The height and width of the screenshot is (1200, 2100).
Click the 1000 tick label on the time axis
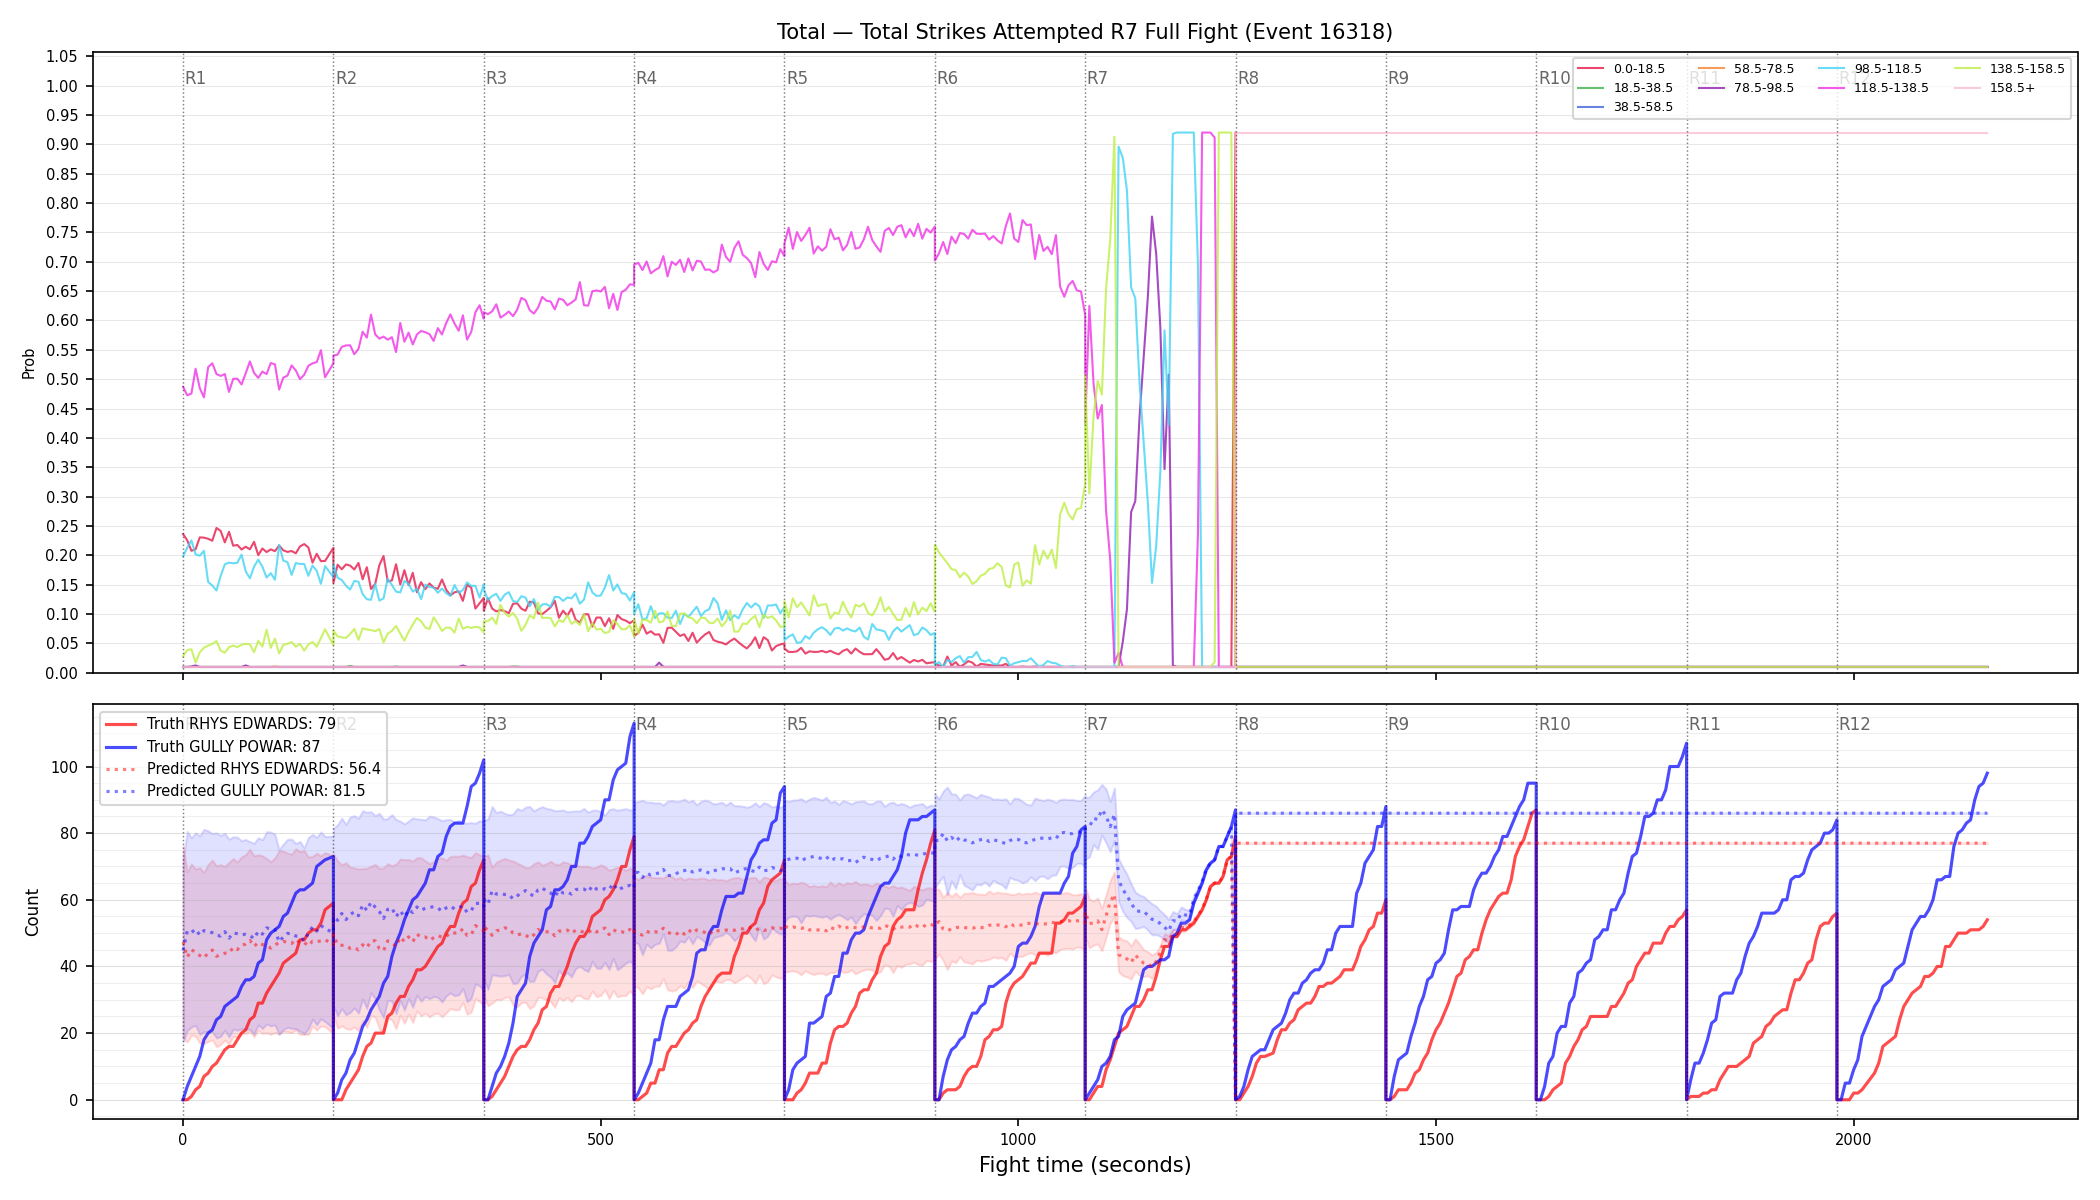pyautogui.click(x=1018, y=1139)
